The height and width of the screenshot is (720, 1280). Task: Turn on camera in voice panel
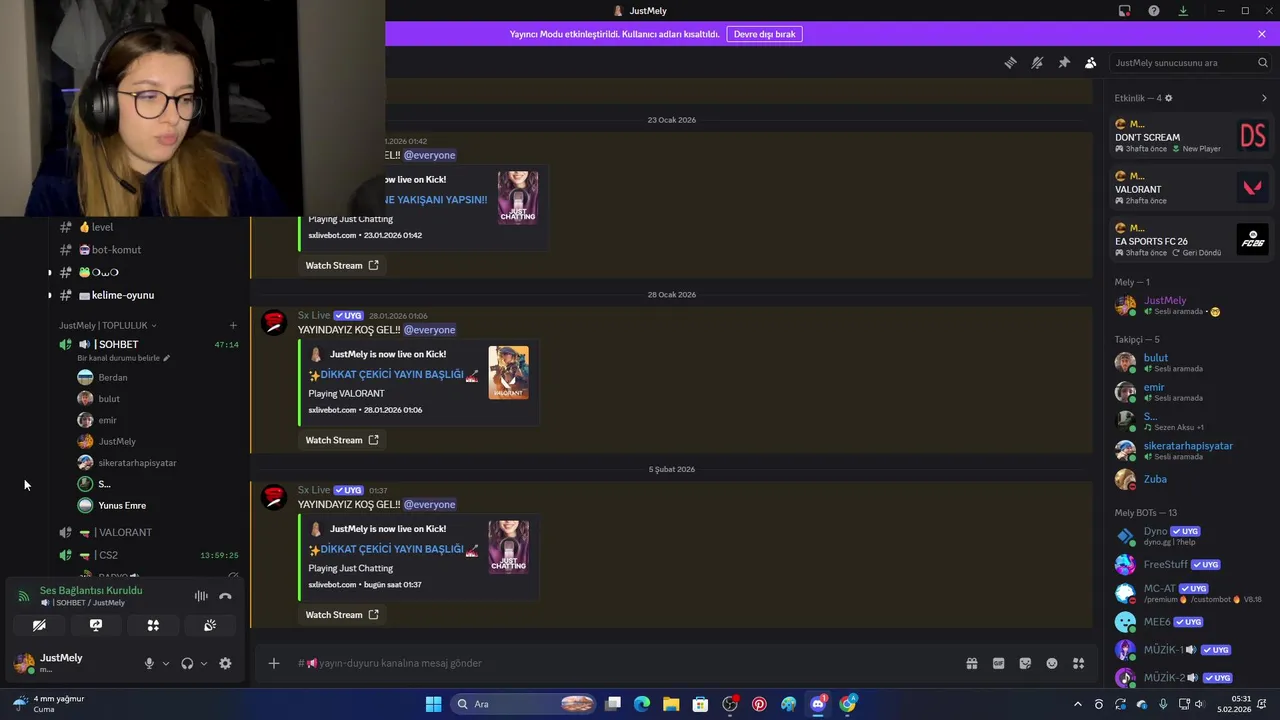click(39, 625)
